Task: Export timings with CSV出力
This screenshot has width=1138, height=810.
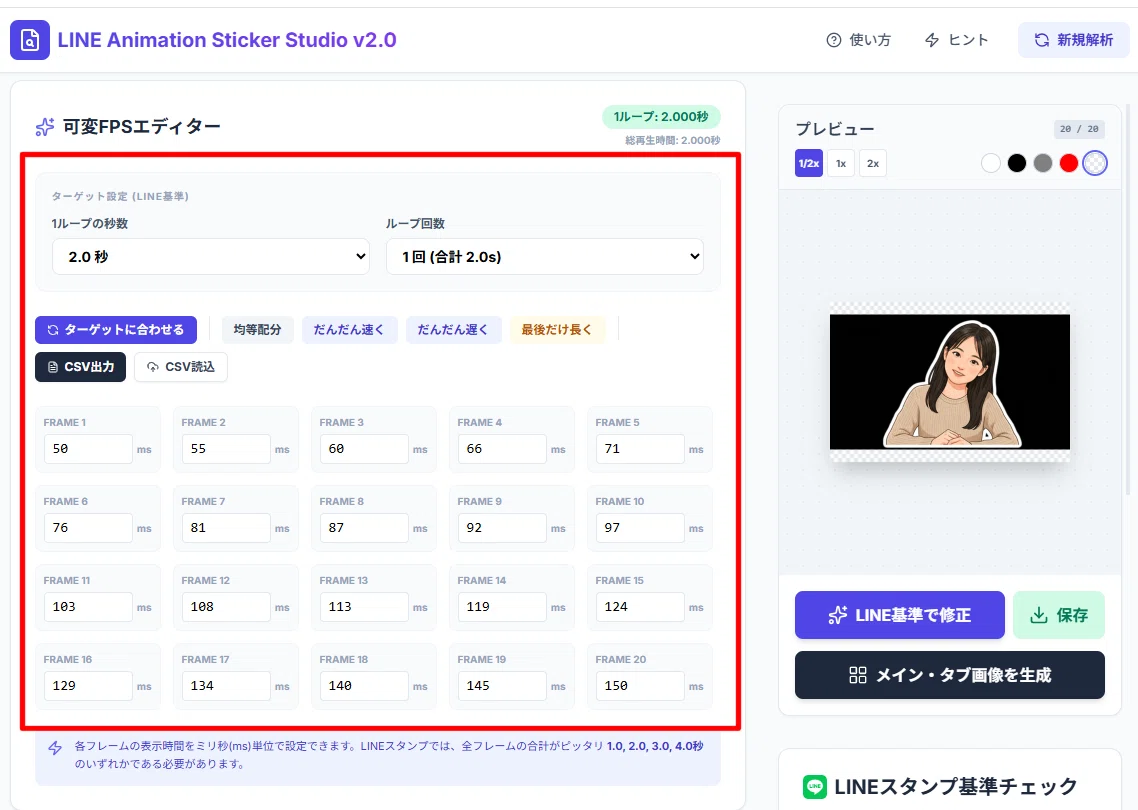Action: 81,367
